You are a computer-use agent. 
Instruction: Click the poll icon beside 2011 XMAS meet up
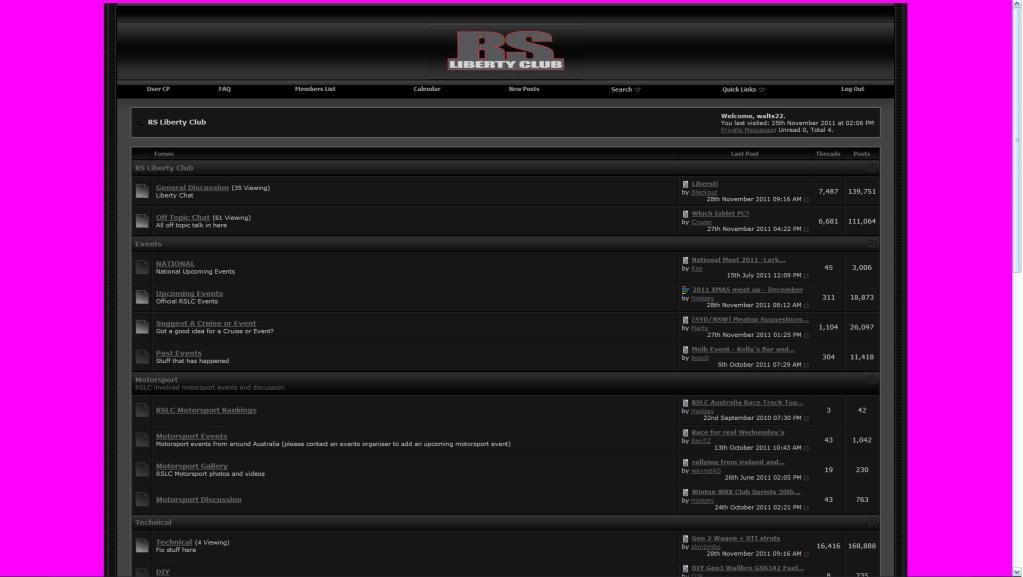point(686,290)
